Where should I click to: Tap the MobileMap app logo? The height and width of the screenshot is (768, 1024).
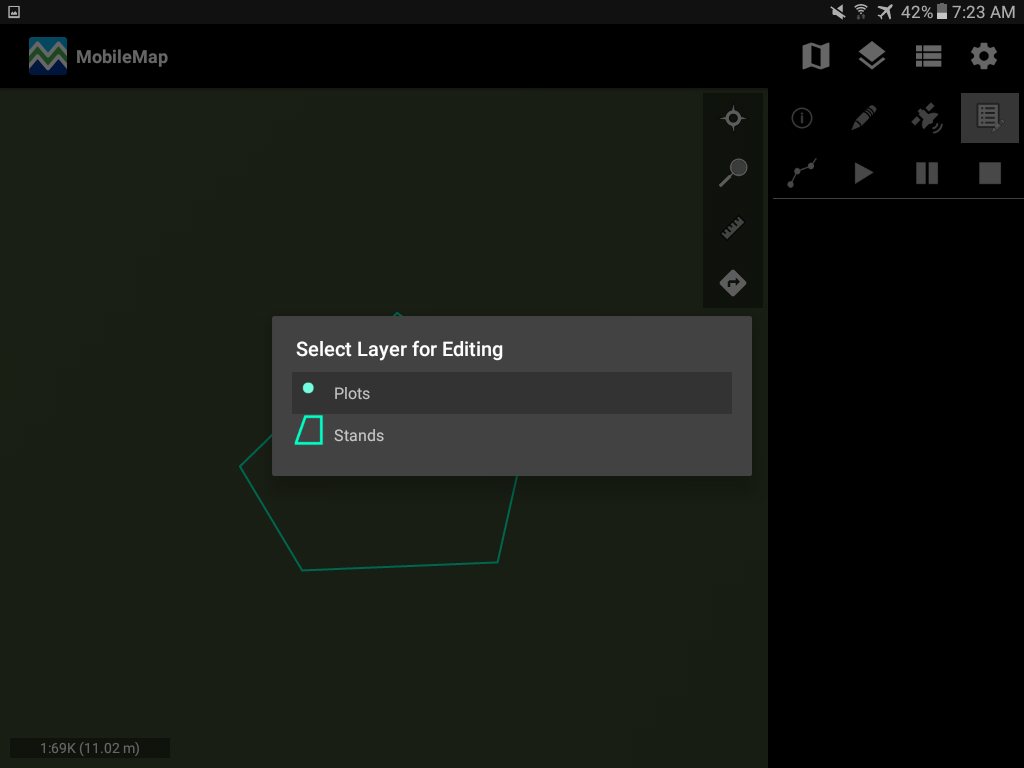pos(48,57)
